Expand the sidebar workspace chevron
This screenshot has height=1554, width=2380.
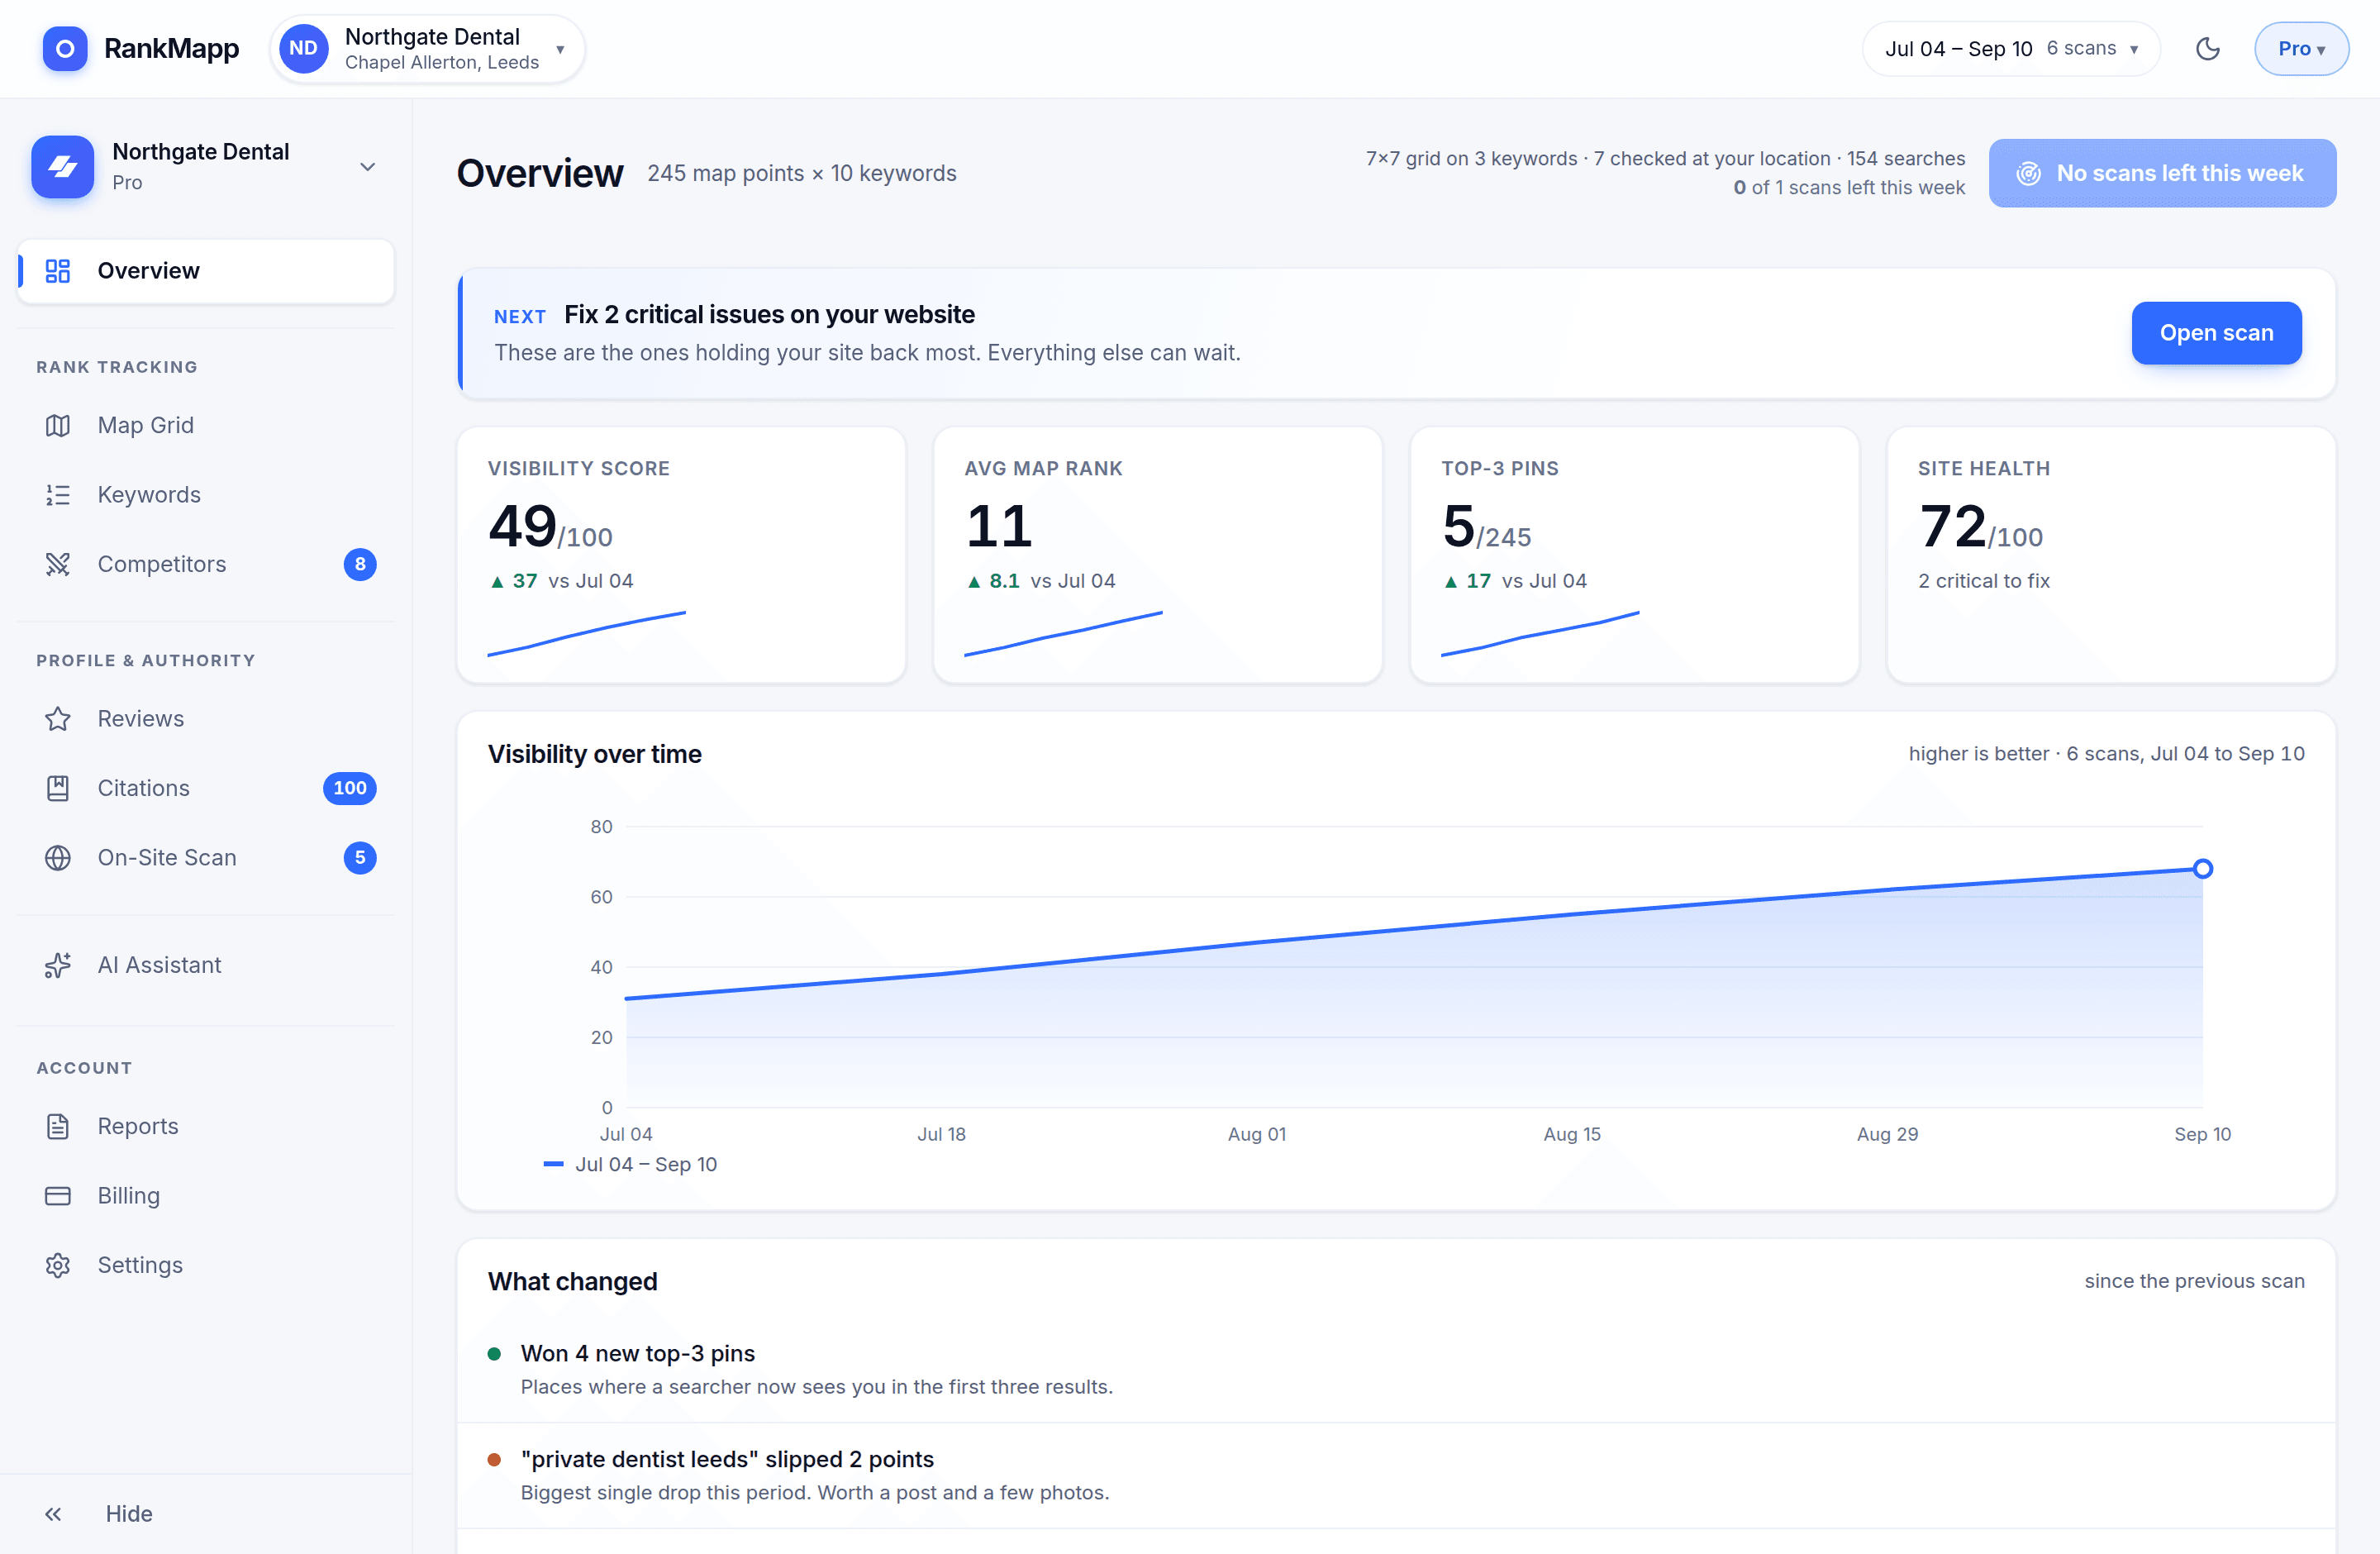(368, 166)
